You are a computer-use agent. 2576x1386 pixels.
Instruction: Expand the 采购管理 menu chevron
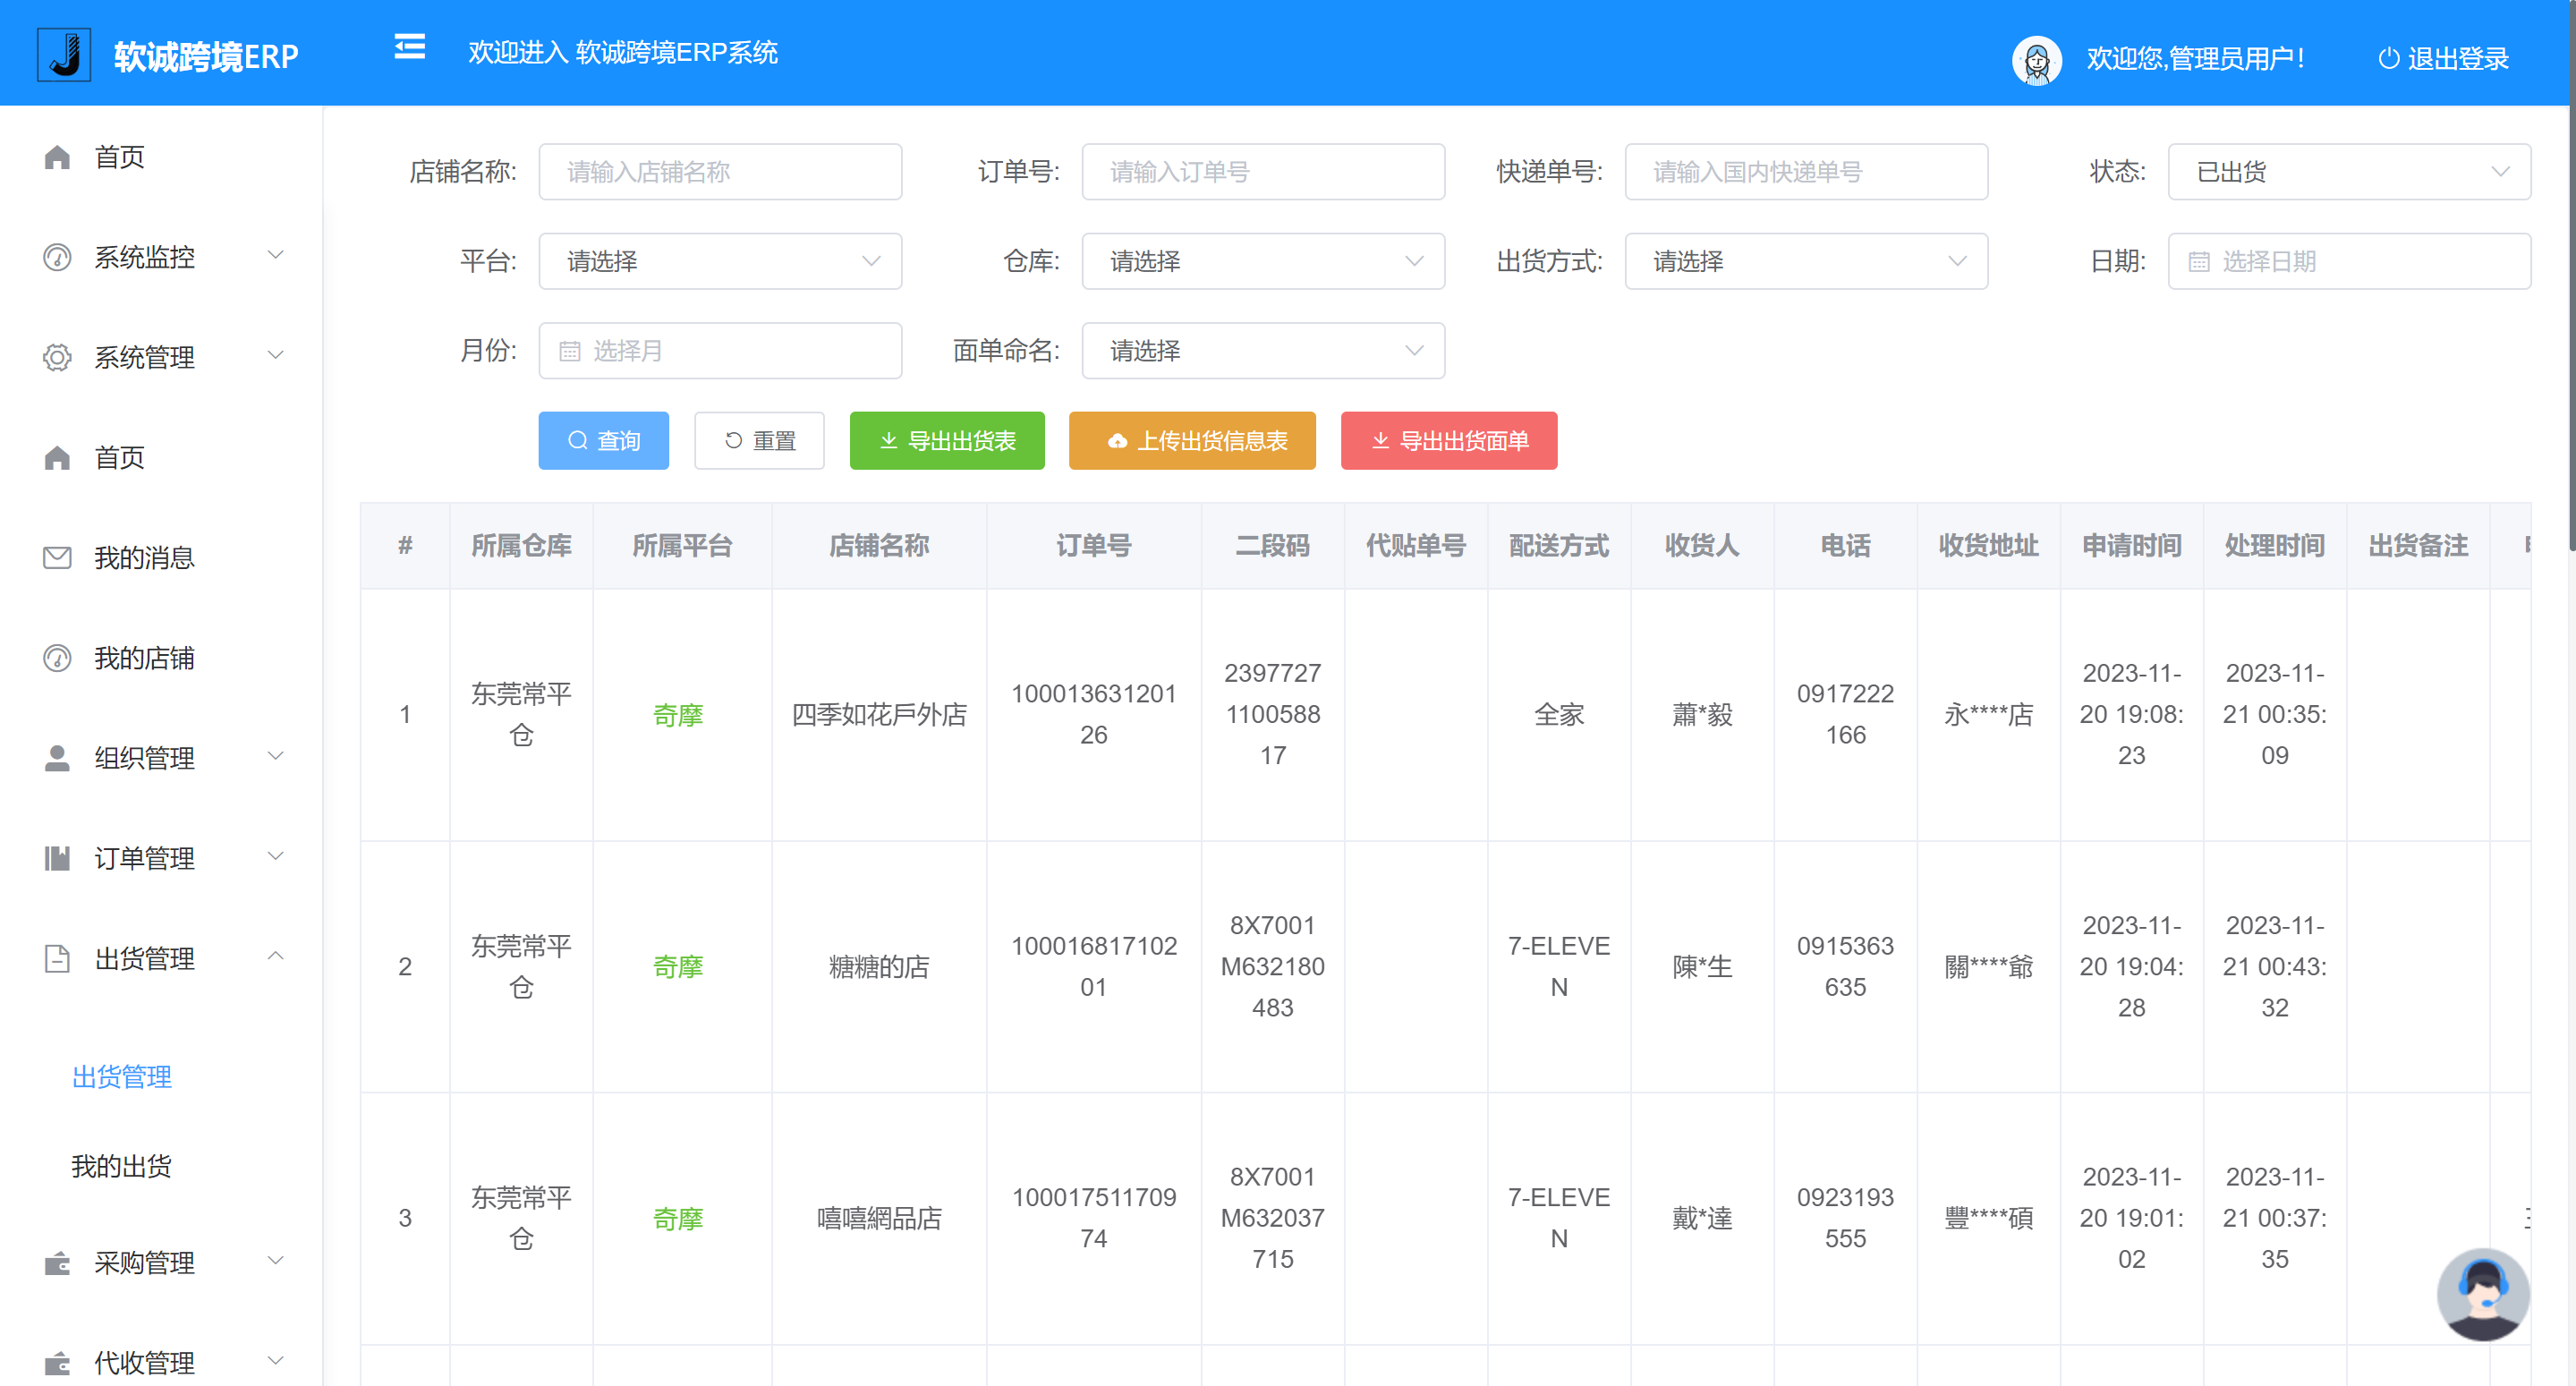pyautogui.click(x=276, y=1260)
